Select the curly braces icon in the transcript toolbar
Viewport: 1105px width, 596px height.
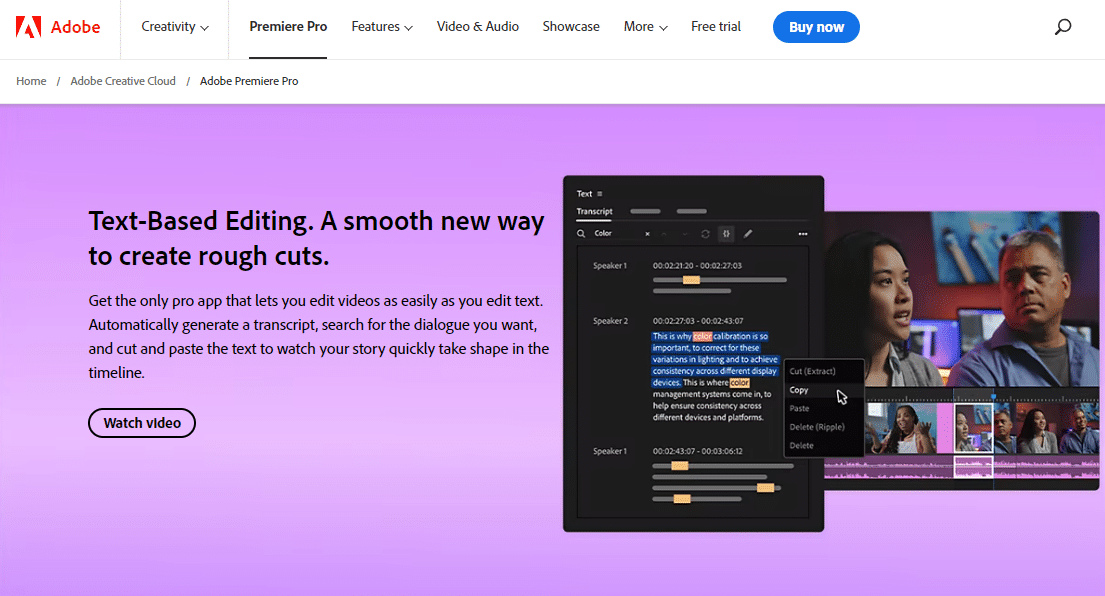coord(726,234)
